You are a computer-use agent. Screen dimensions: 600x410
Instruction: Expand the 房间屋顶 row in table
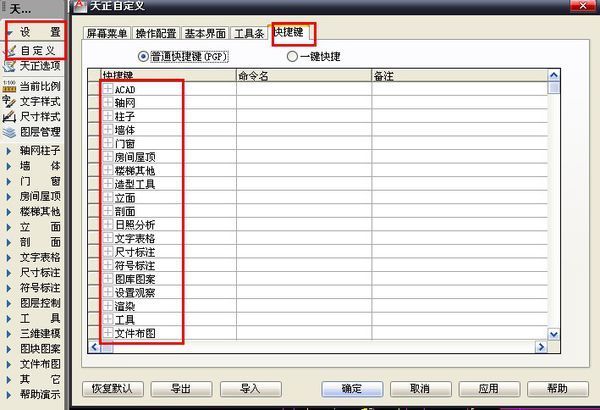pyautogui.click(x=108, y=157)
